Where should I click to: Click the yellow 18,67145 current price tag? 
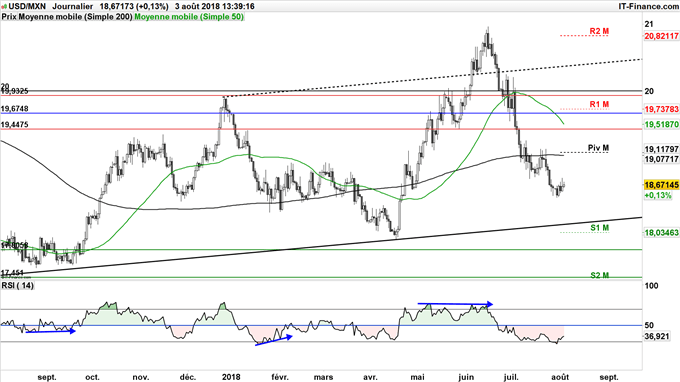point(661,185)
